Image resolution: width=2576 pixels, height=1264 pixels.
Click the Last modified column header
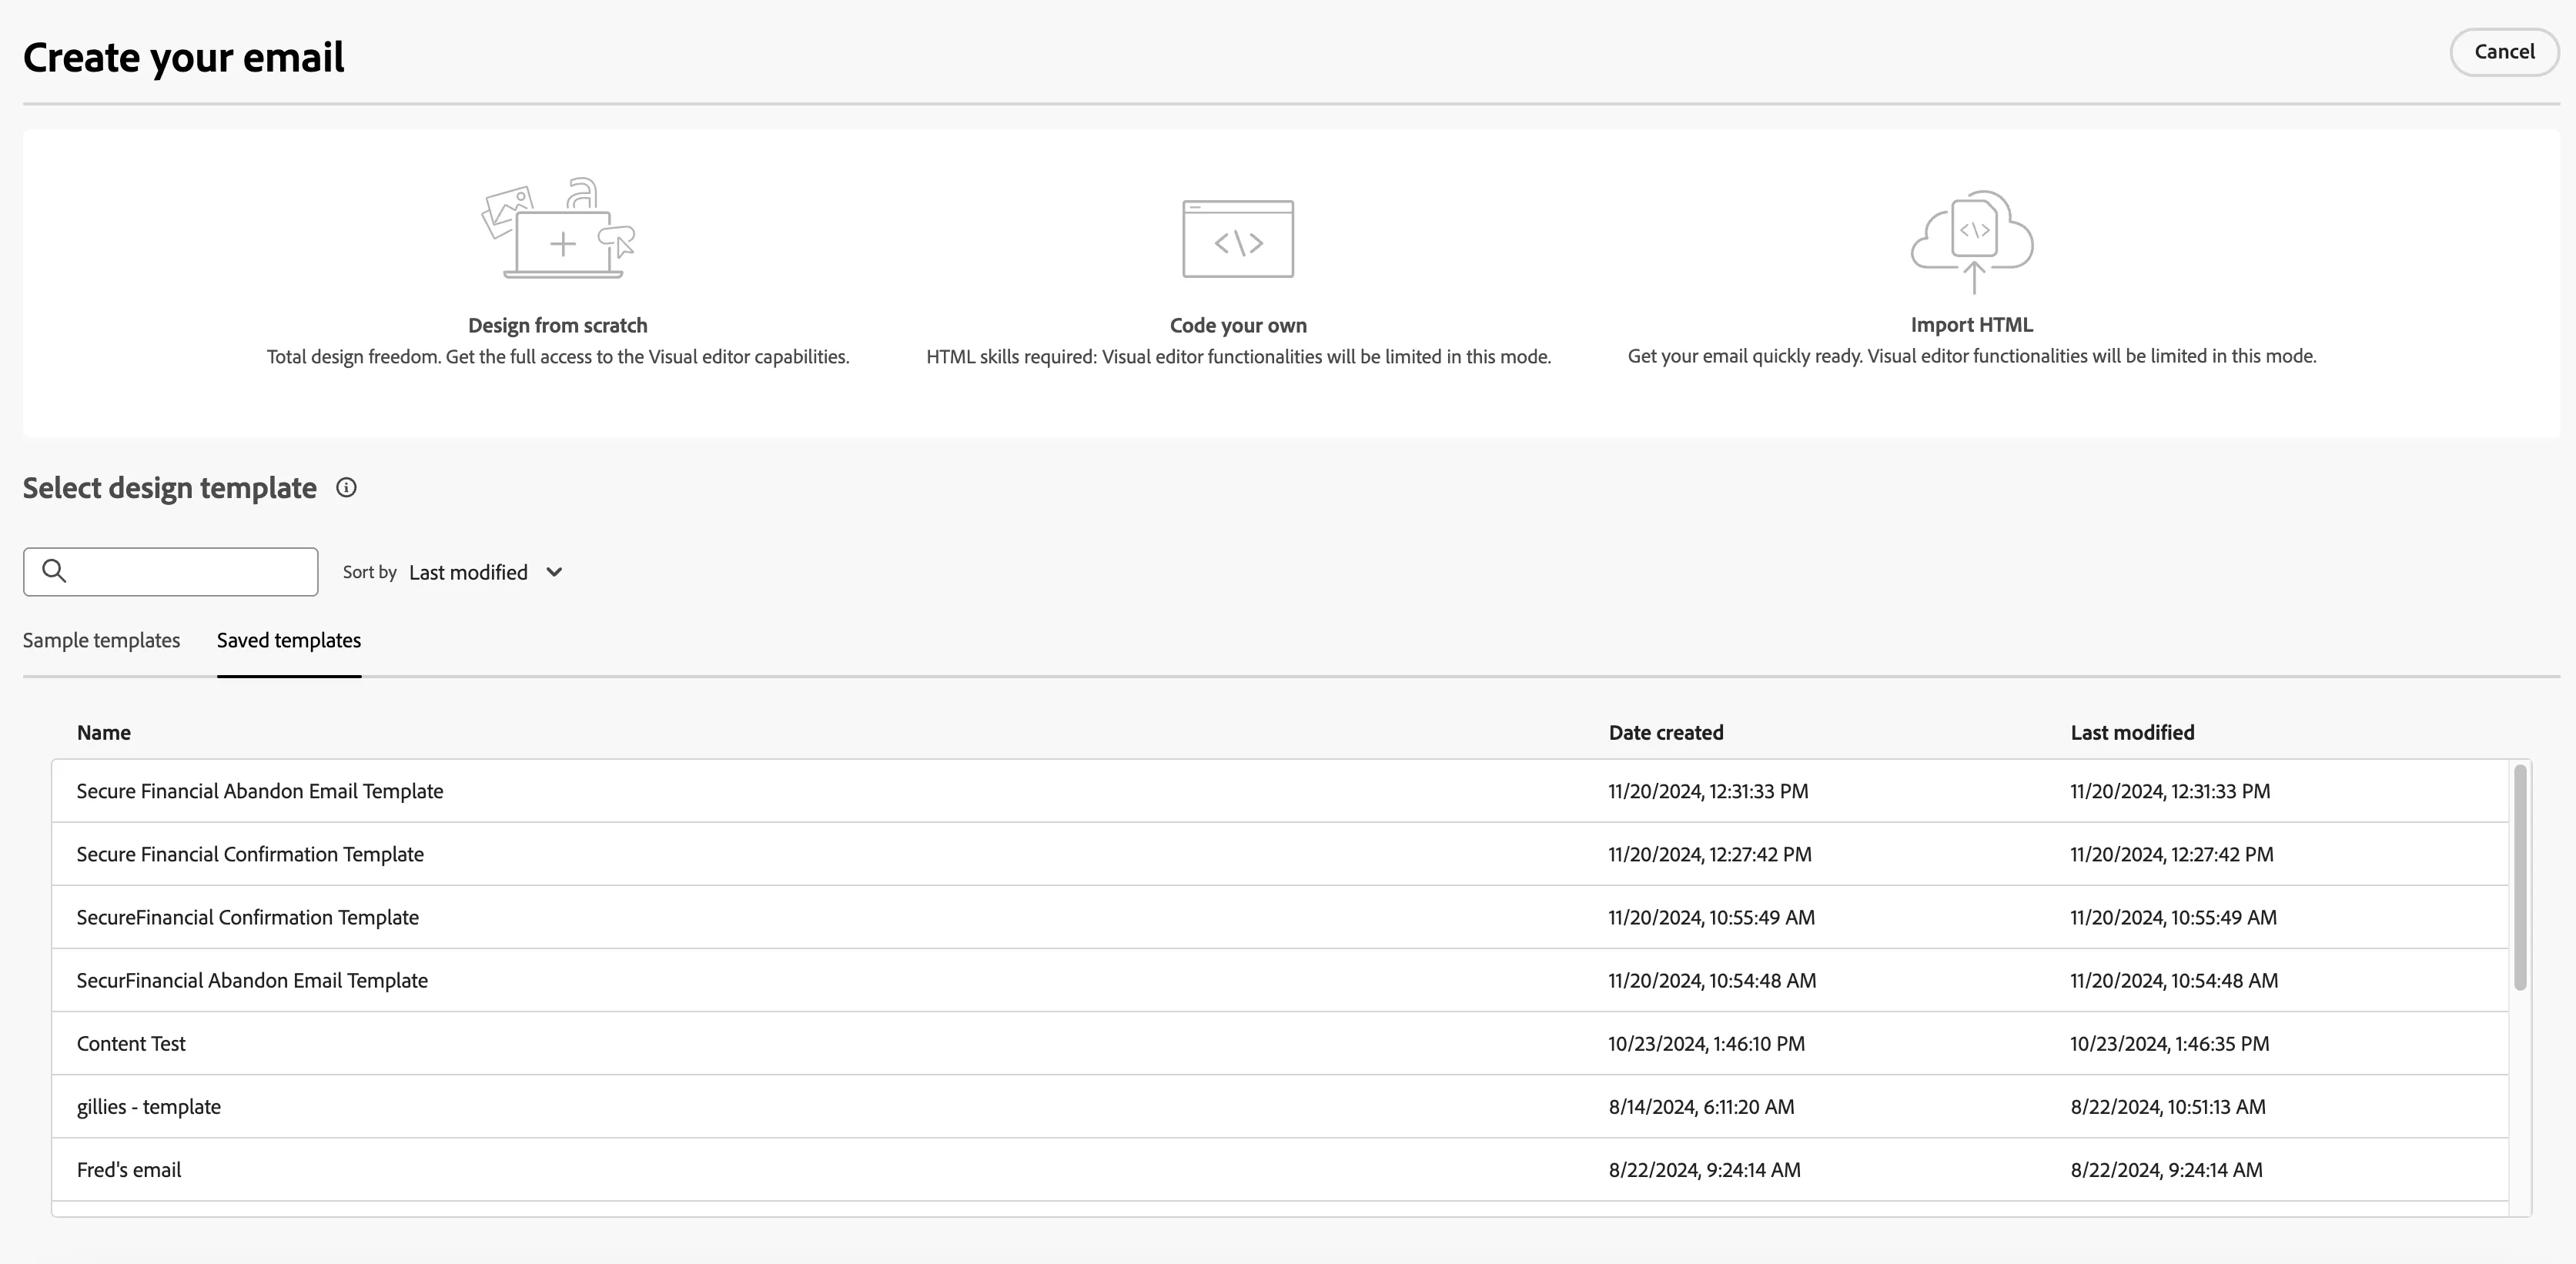pyautogui.click(x=2132, y=732)
